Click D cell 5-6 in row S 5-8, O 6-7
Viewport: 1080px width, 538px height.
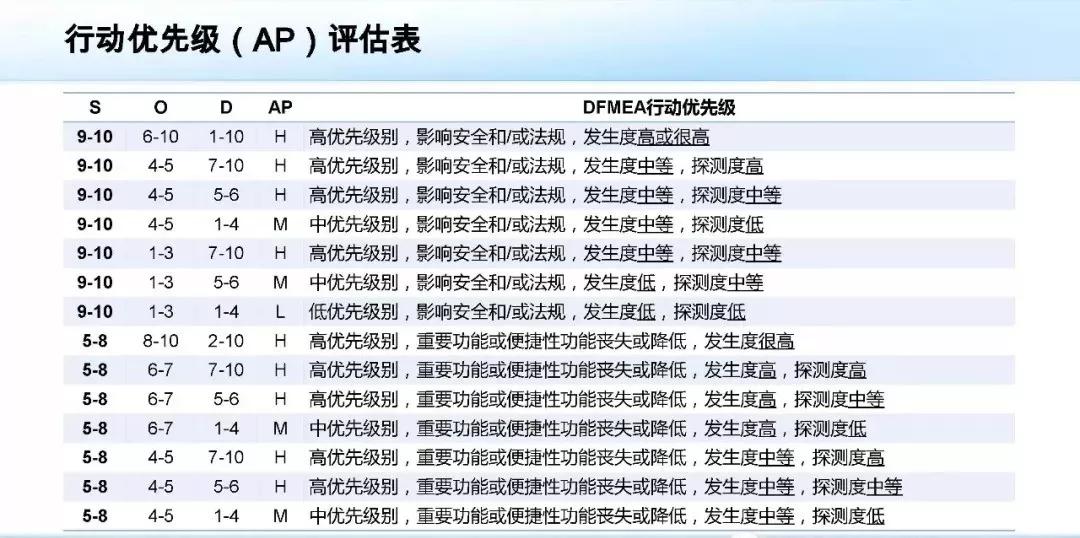[226, 399]
